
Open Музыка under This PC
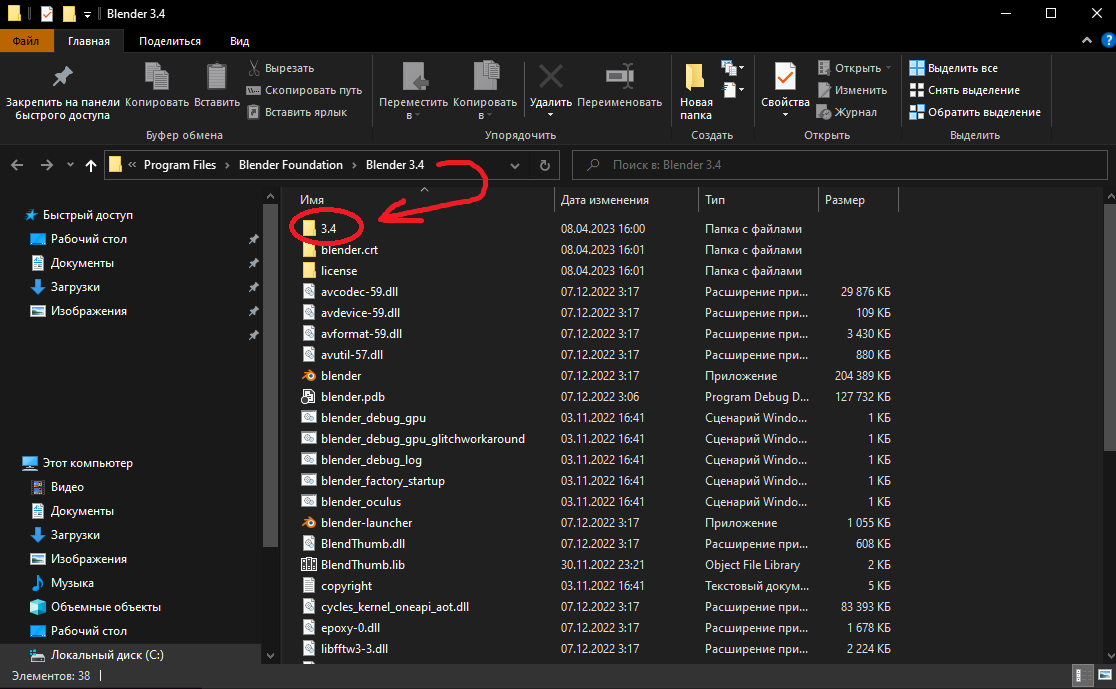72,583
